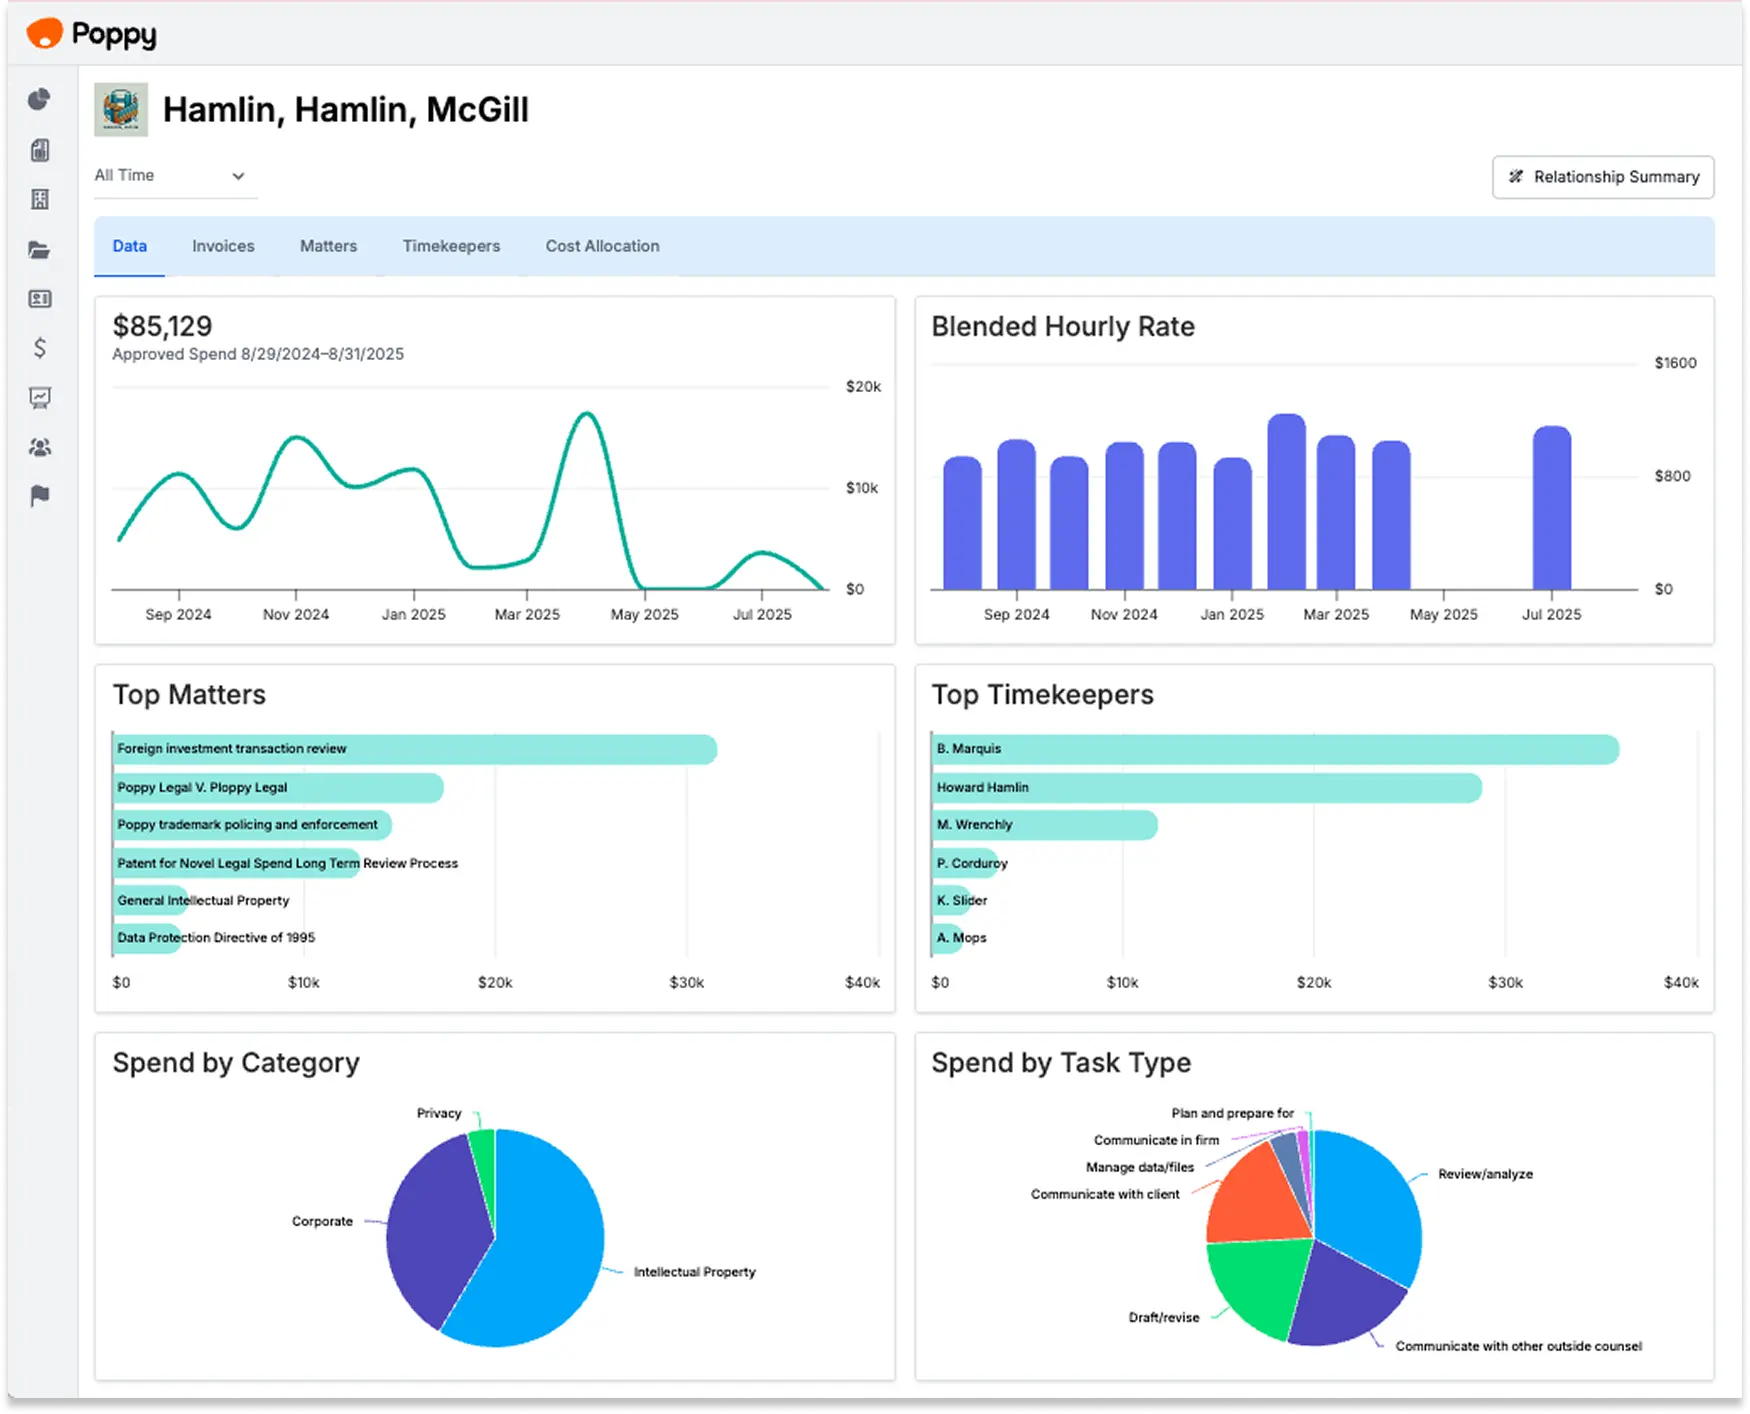Click the green Privacy pie slice
The height and width of the screenshot is (1414, 1750).
tap(485, 1160)
